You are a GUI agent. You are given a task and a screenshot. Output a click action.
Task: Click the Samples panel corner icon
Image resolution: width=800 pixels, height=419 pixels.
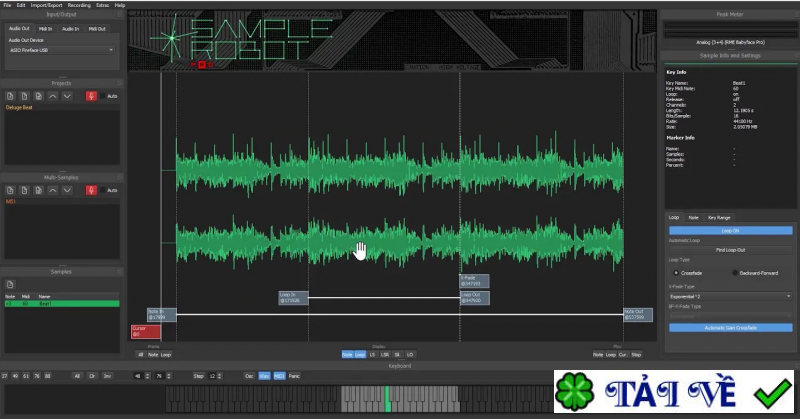120,272
